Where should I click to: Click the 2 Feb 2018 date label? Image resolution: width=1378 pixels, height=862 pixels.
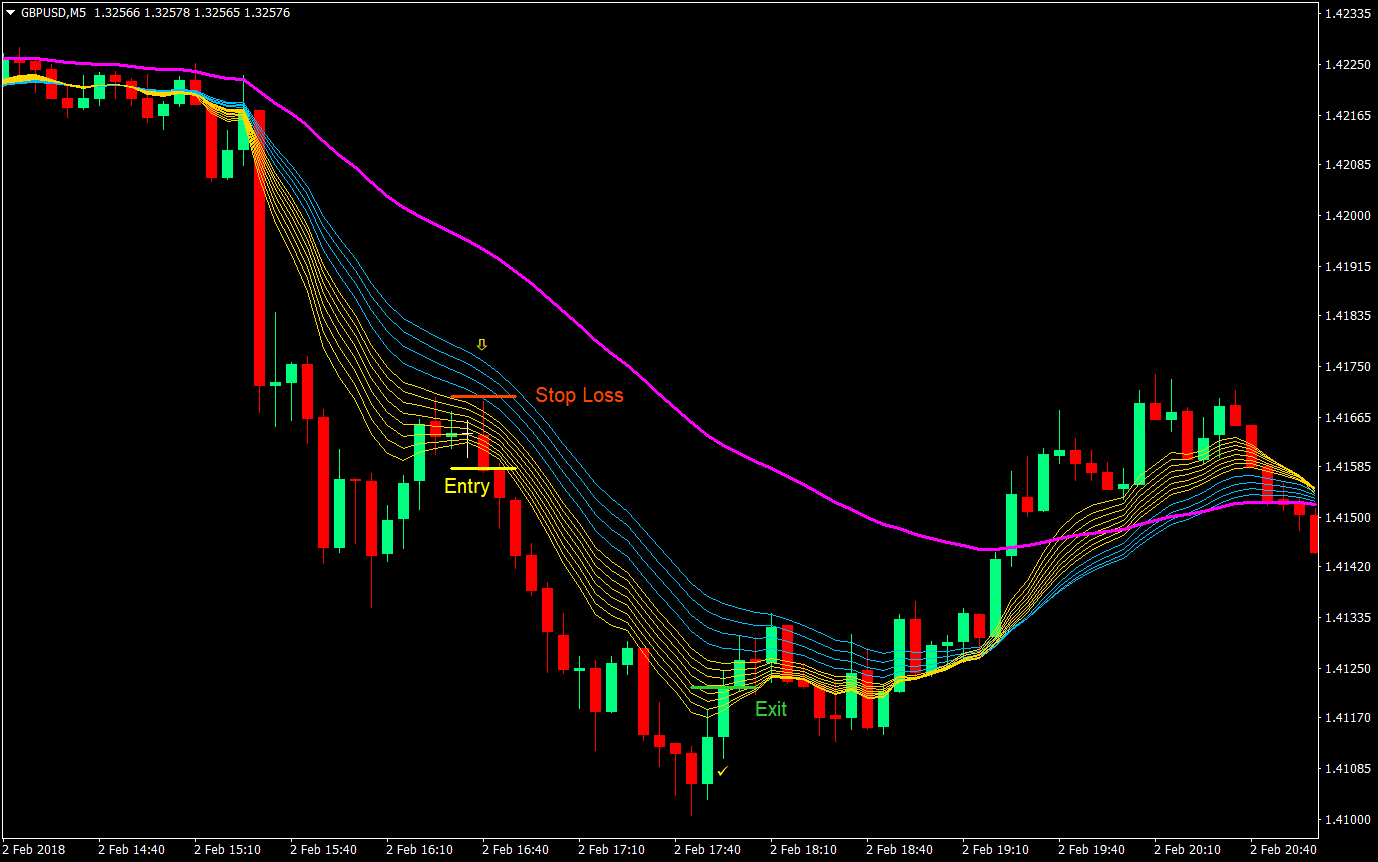(x=34, y=850)
